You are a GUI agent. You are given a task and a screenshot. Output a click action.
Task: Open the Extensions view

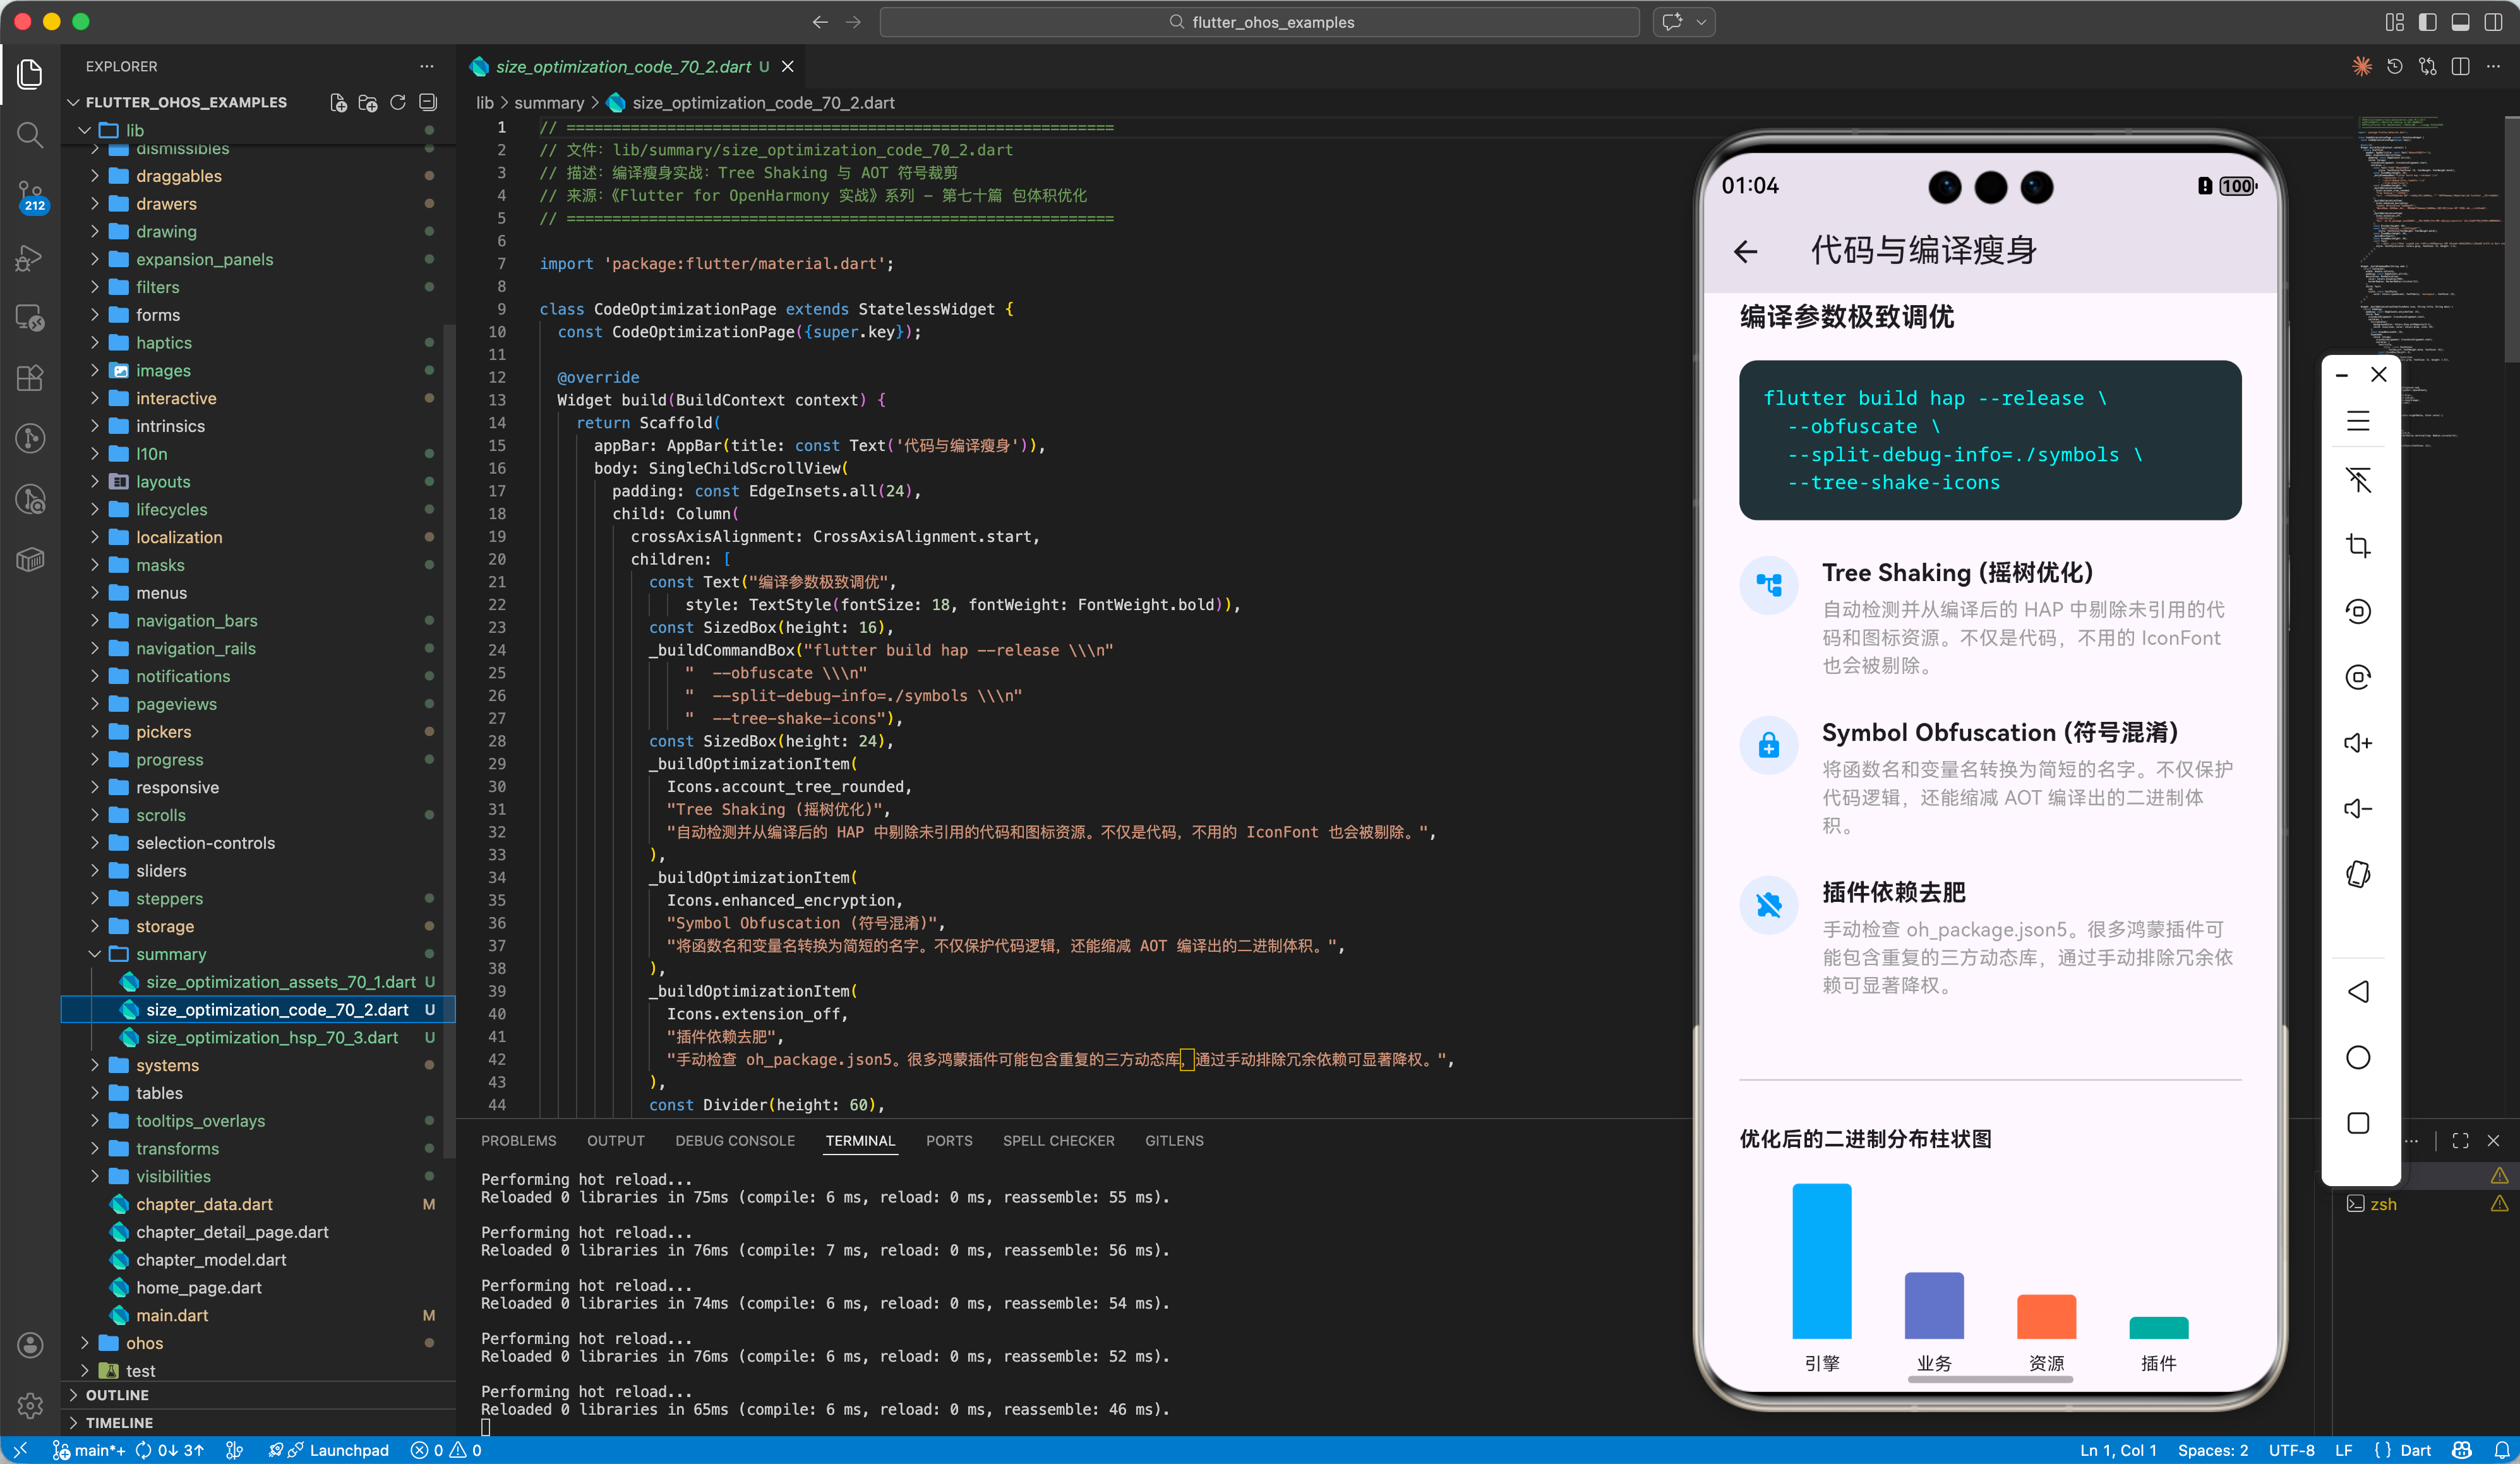coord(30,378)
